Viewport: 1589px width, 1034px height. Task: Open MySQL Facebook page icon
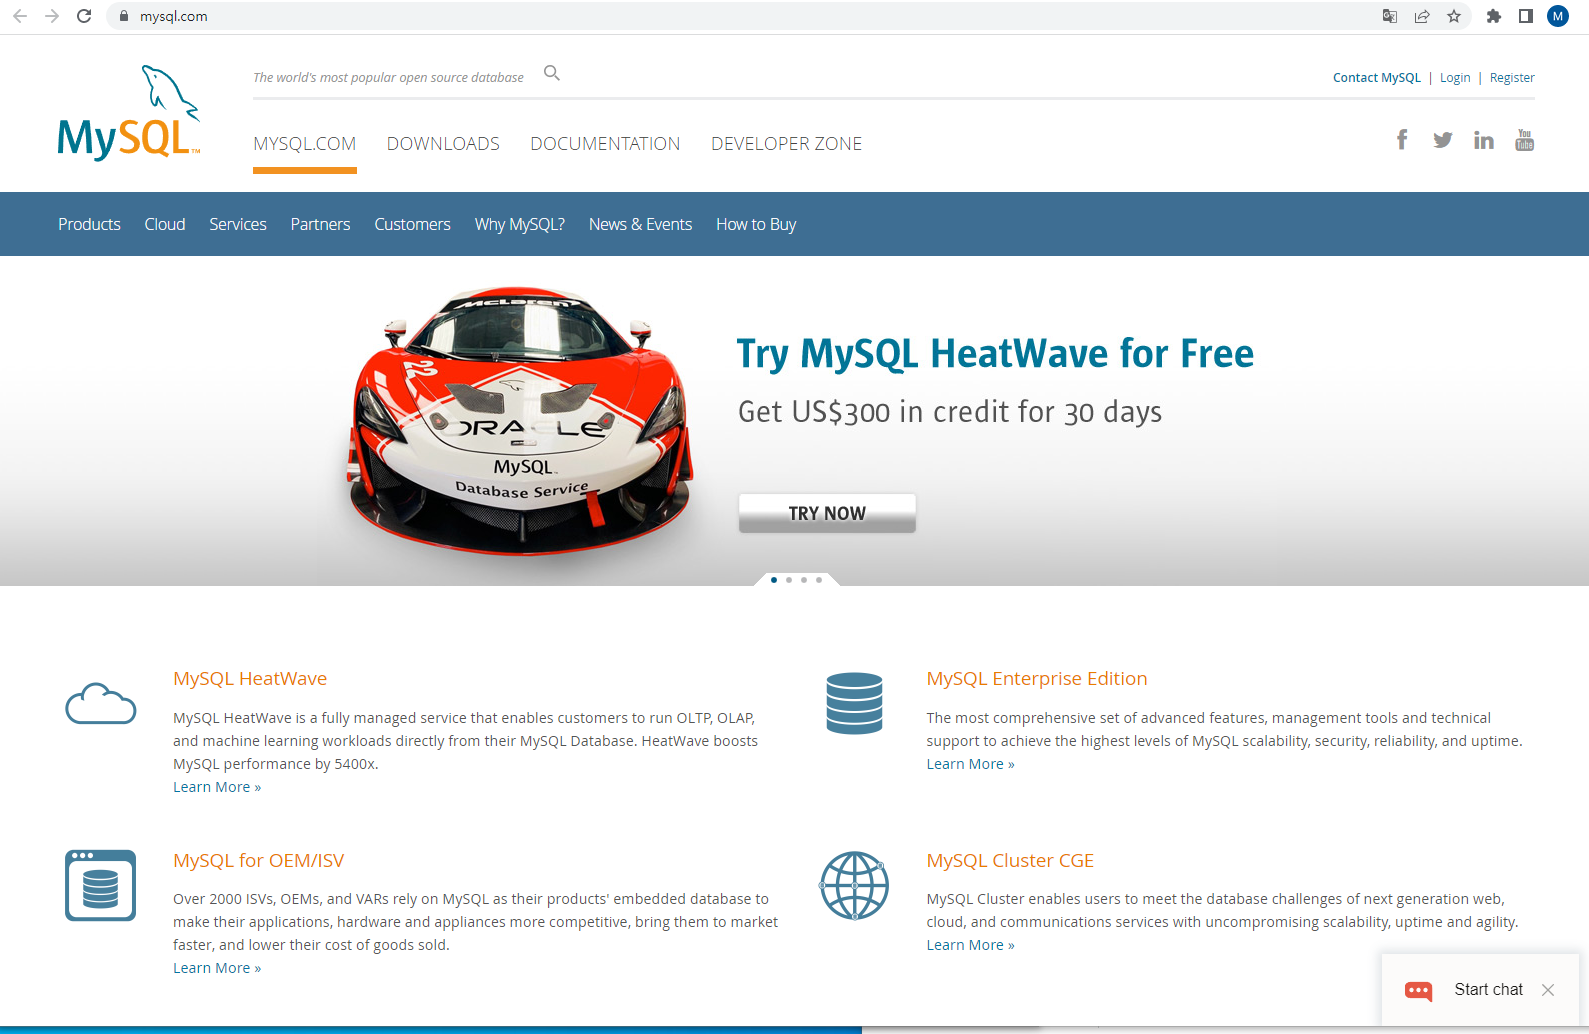point(1402,140)
